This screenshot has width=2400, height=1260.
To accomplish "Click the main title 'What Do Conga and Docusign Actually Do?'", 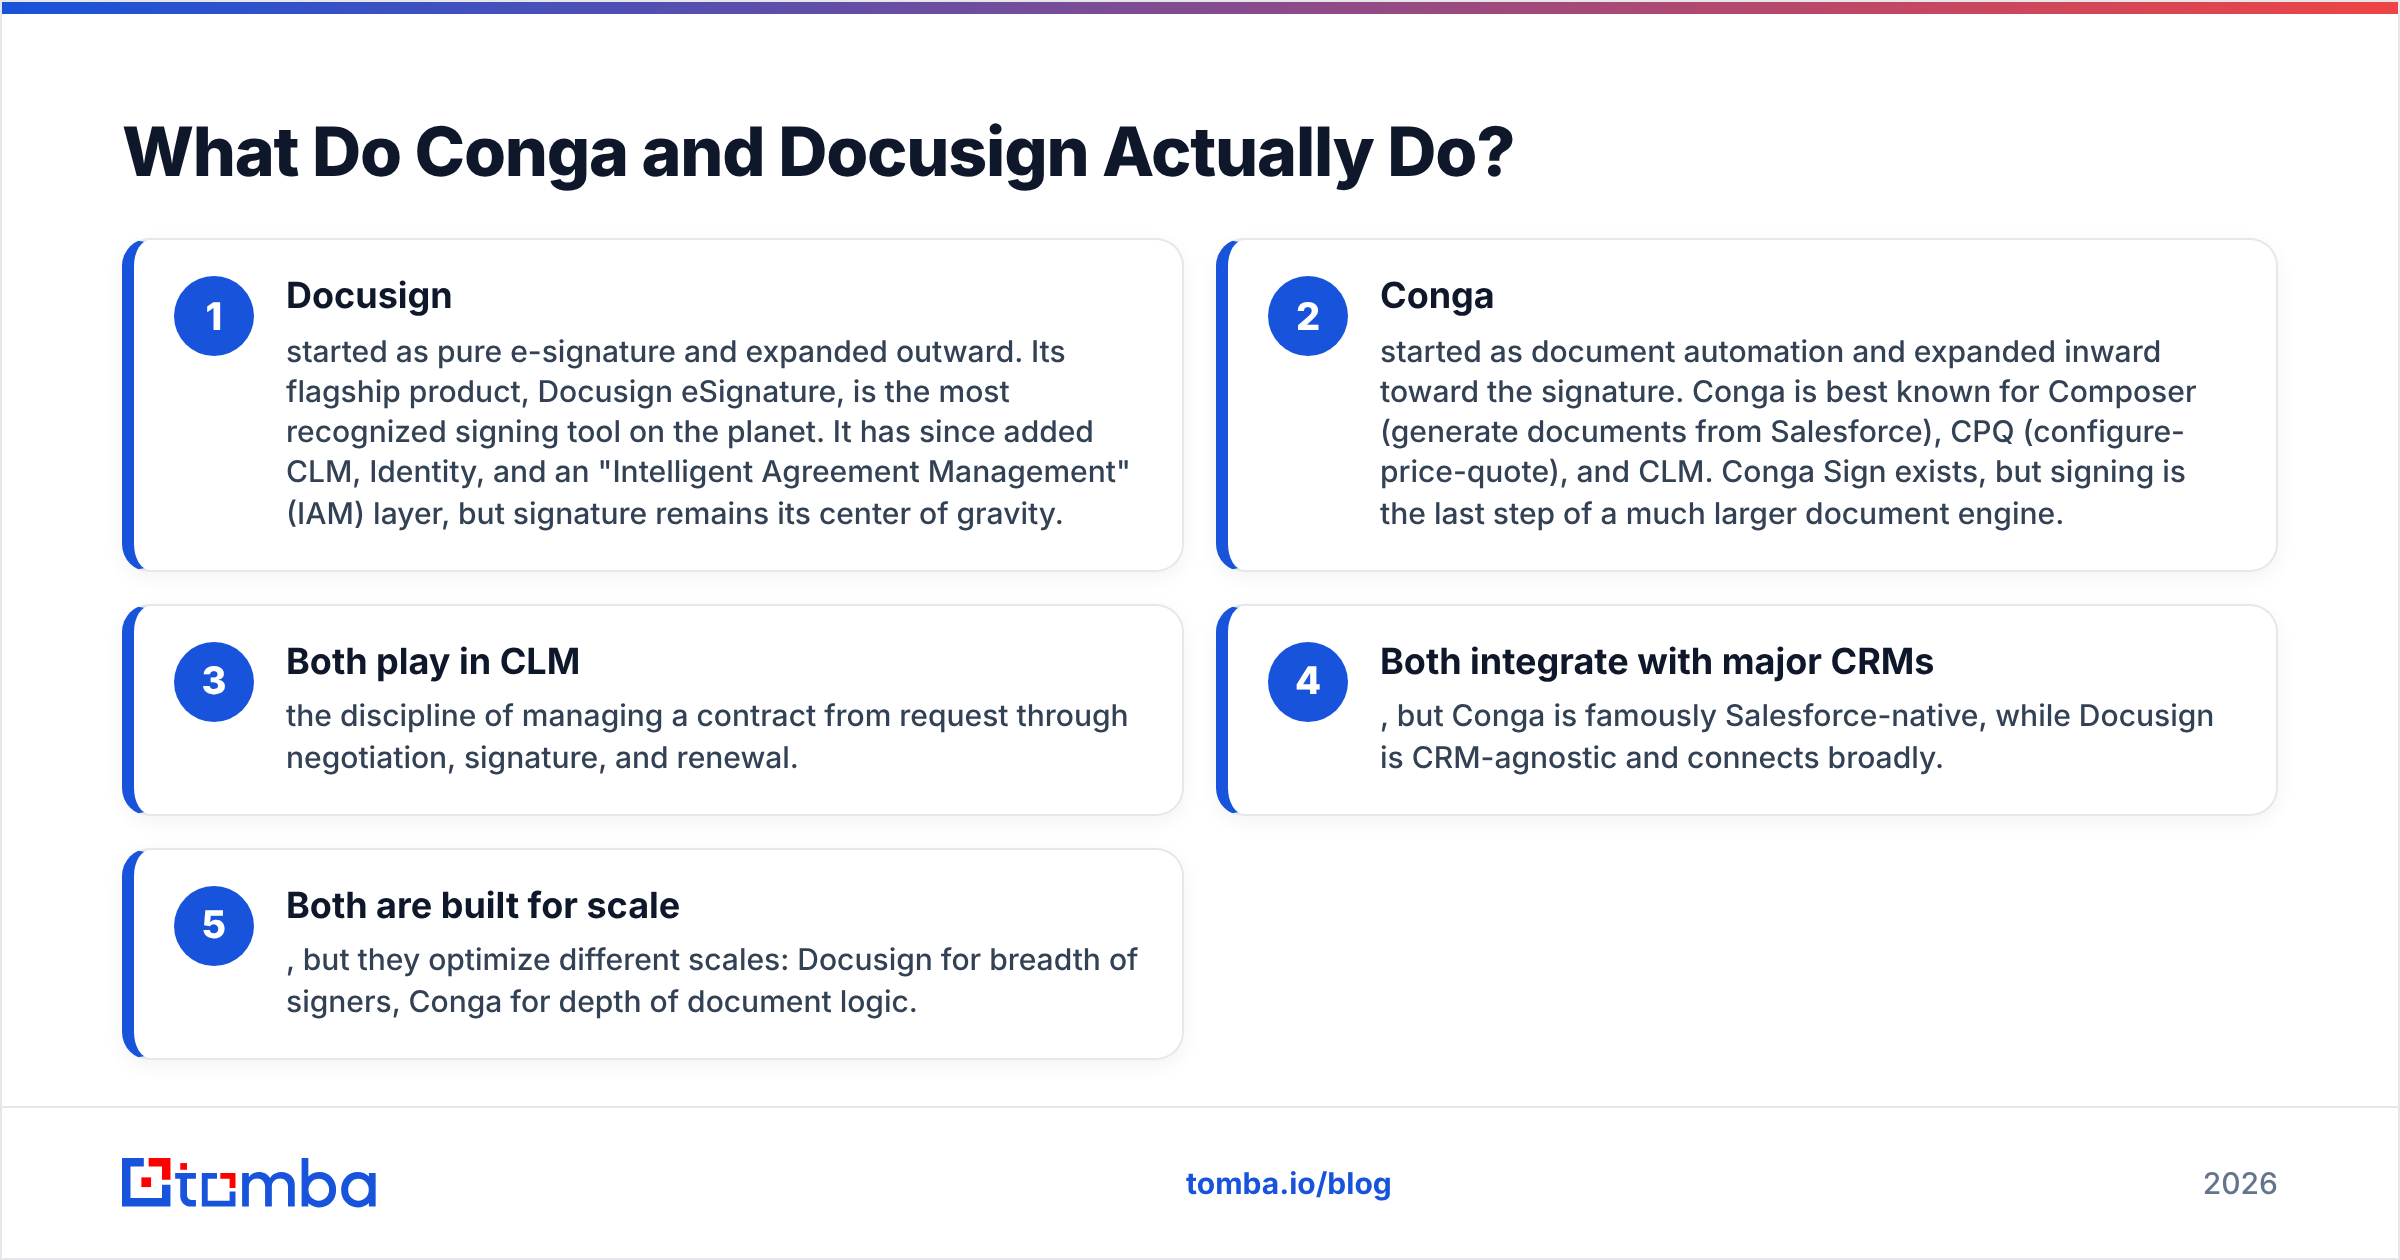I will click(818, 153).
